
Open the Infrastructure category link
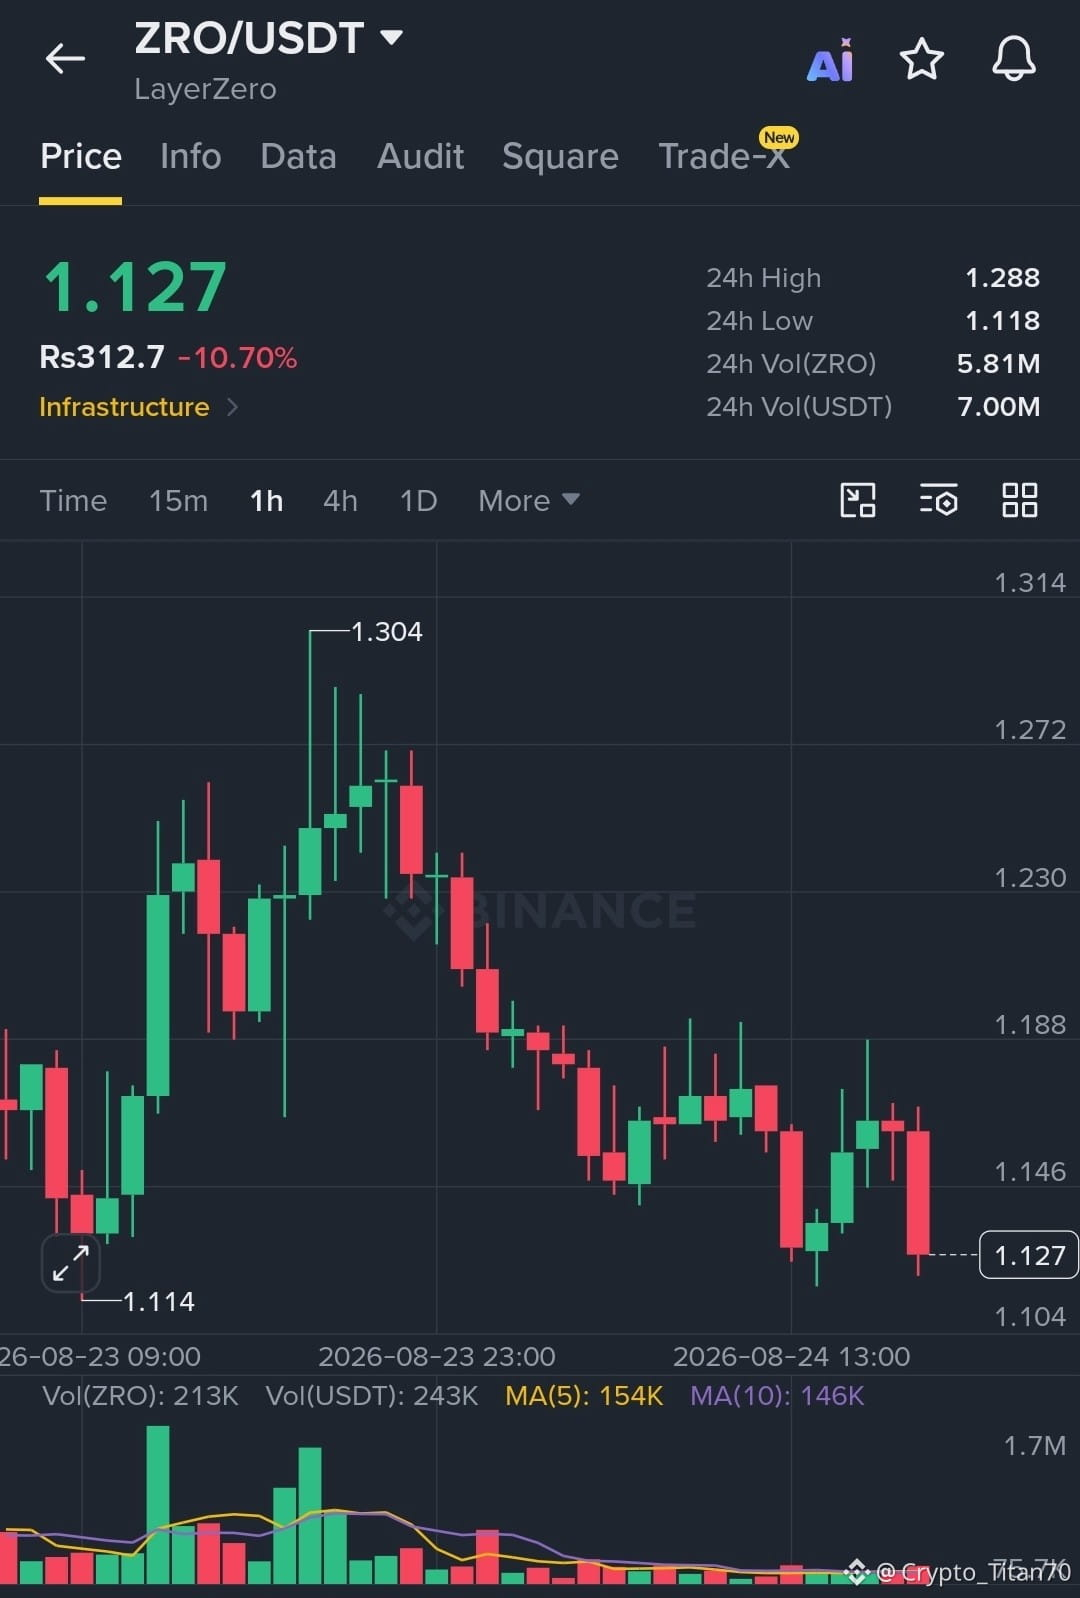pos(124,407)
